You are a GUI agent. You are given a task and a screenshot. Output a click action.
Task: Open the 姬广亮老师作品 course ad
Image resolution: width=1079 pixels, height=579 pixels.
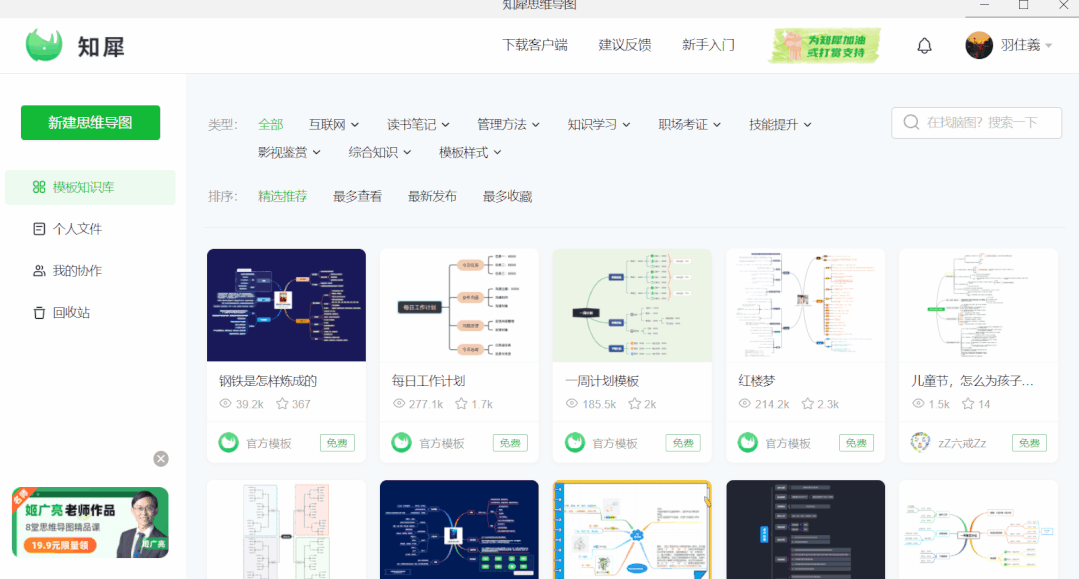90,522
